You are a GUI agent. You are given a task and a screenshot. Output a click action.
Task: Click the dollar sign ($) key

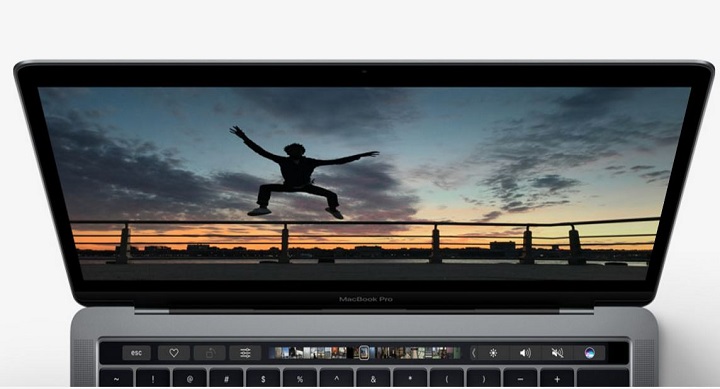coord(263,379)
